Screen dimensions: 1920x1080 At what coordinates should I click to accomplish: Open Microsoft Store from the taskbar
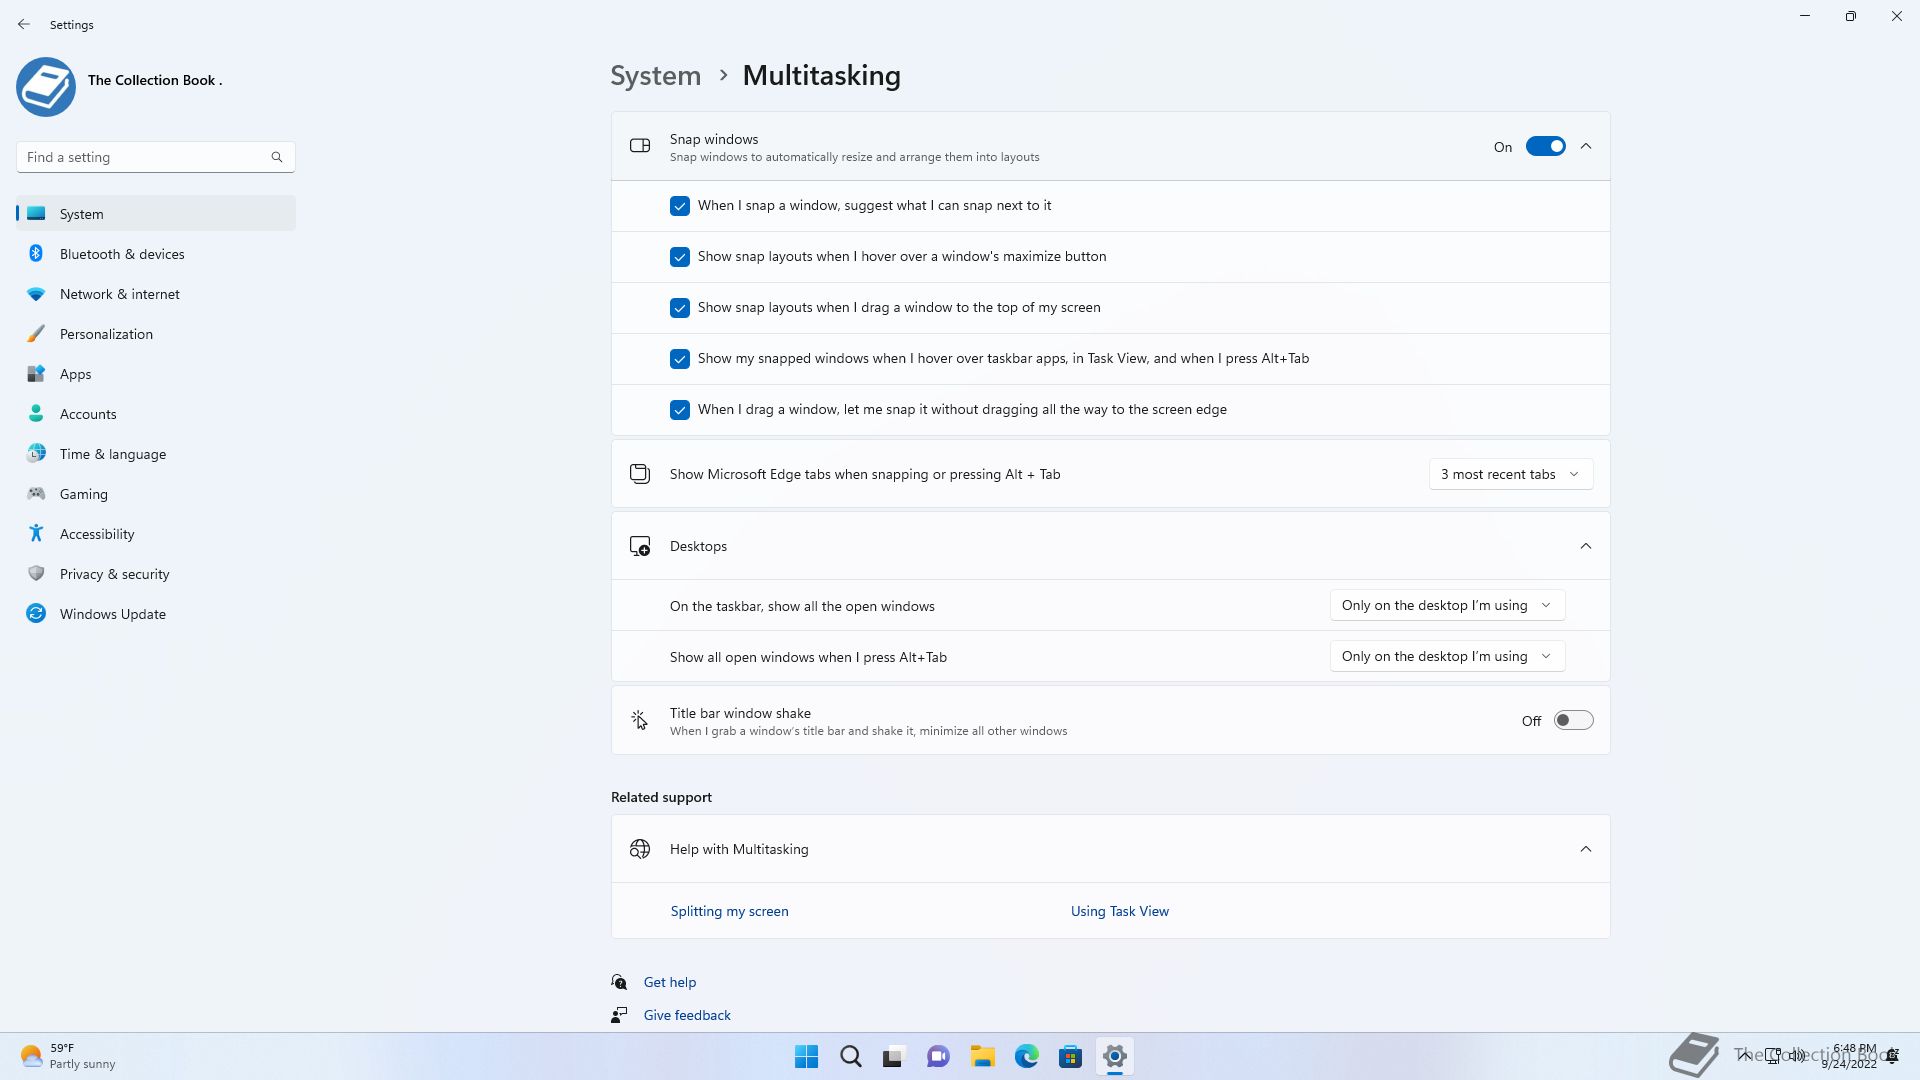tap(1070, 1056)
